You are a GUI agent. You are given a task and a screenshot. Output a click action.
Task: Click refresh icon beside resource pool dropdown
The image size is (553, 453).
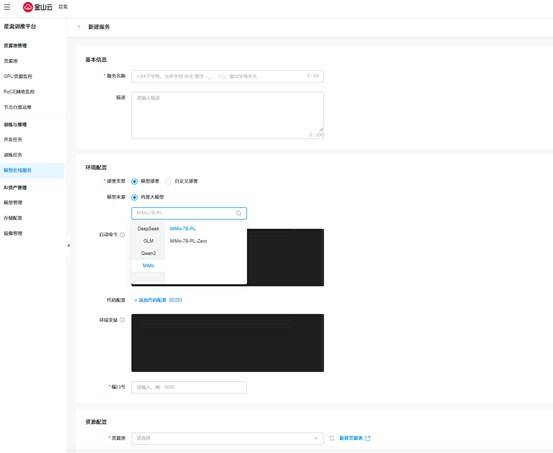coord(332,438)
